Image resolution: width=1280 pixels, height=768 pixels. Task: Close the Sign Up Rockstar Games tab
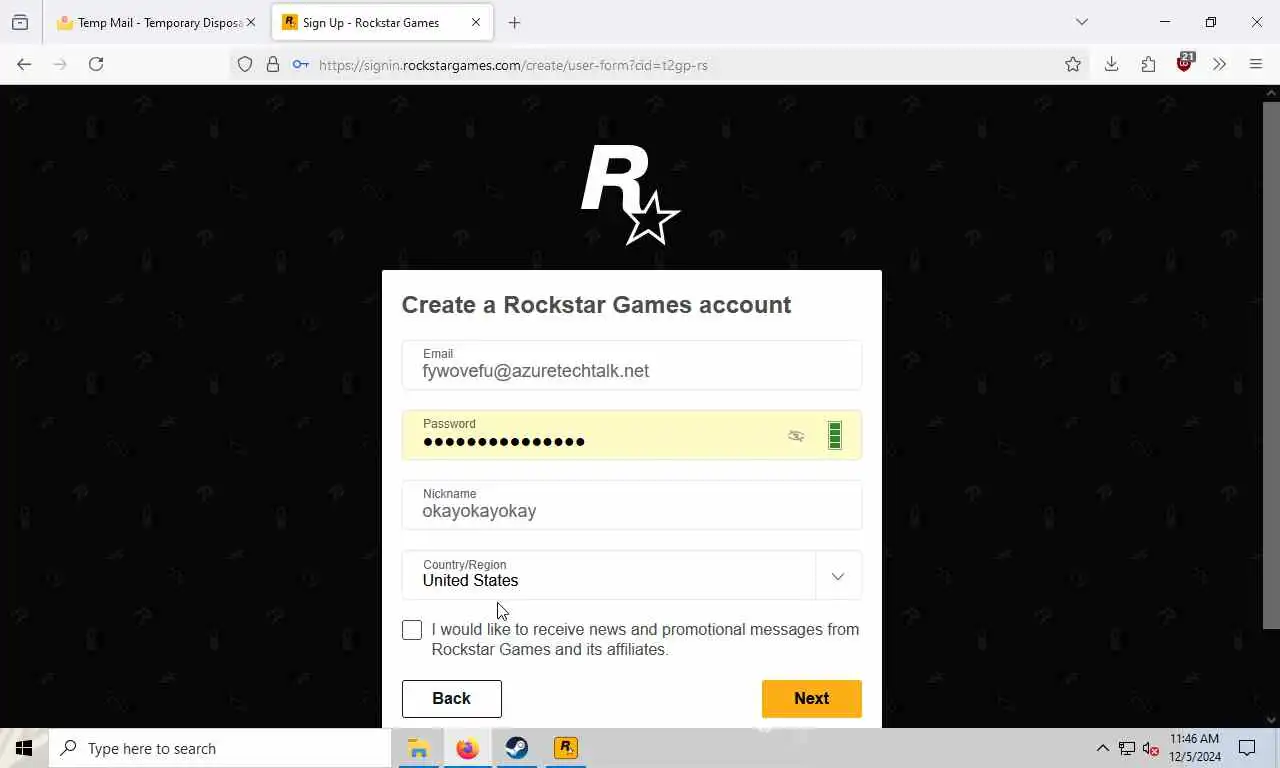click(x=476, y=22)
